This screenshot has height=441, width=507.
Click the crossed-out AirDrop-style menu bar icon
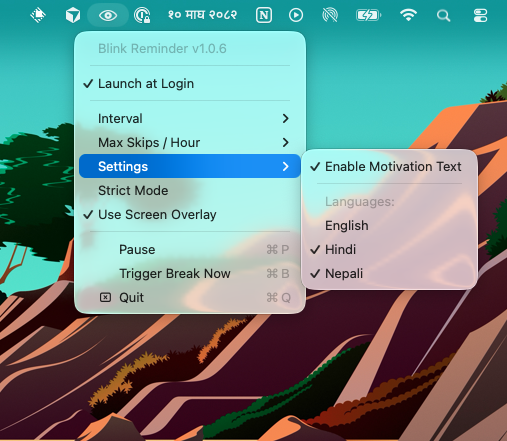[x=330, y=15]
